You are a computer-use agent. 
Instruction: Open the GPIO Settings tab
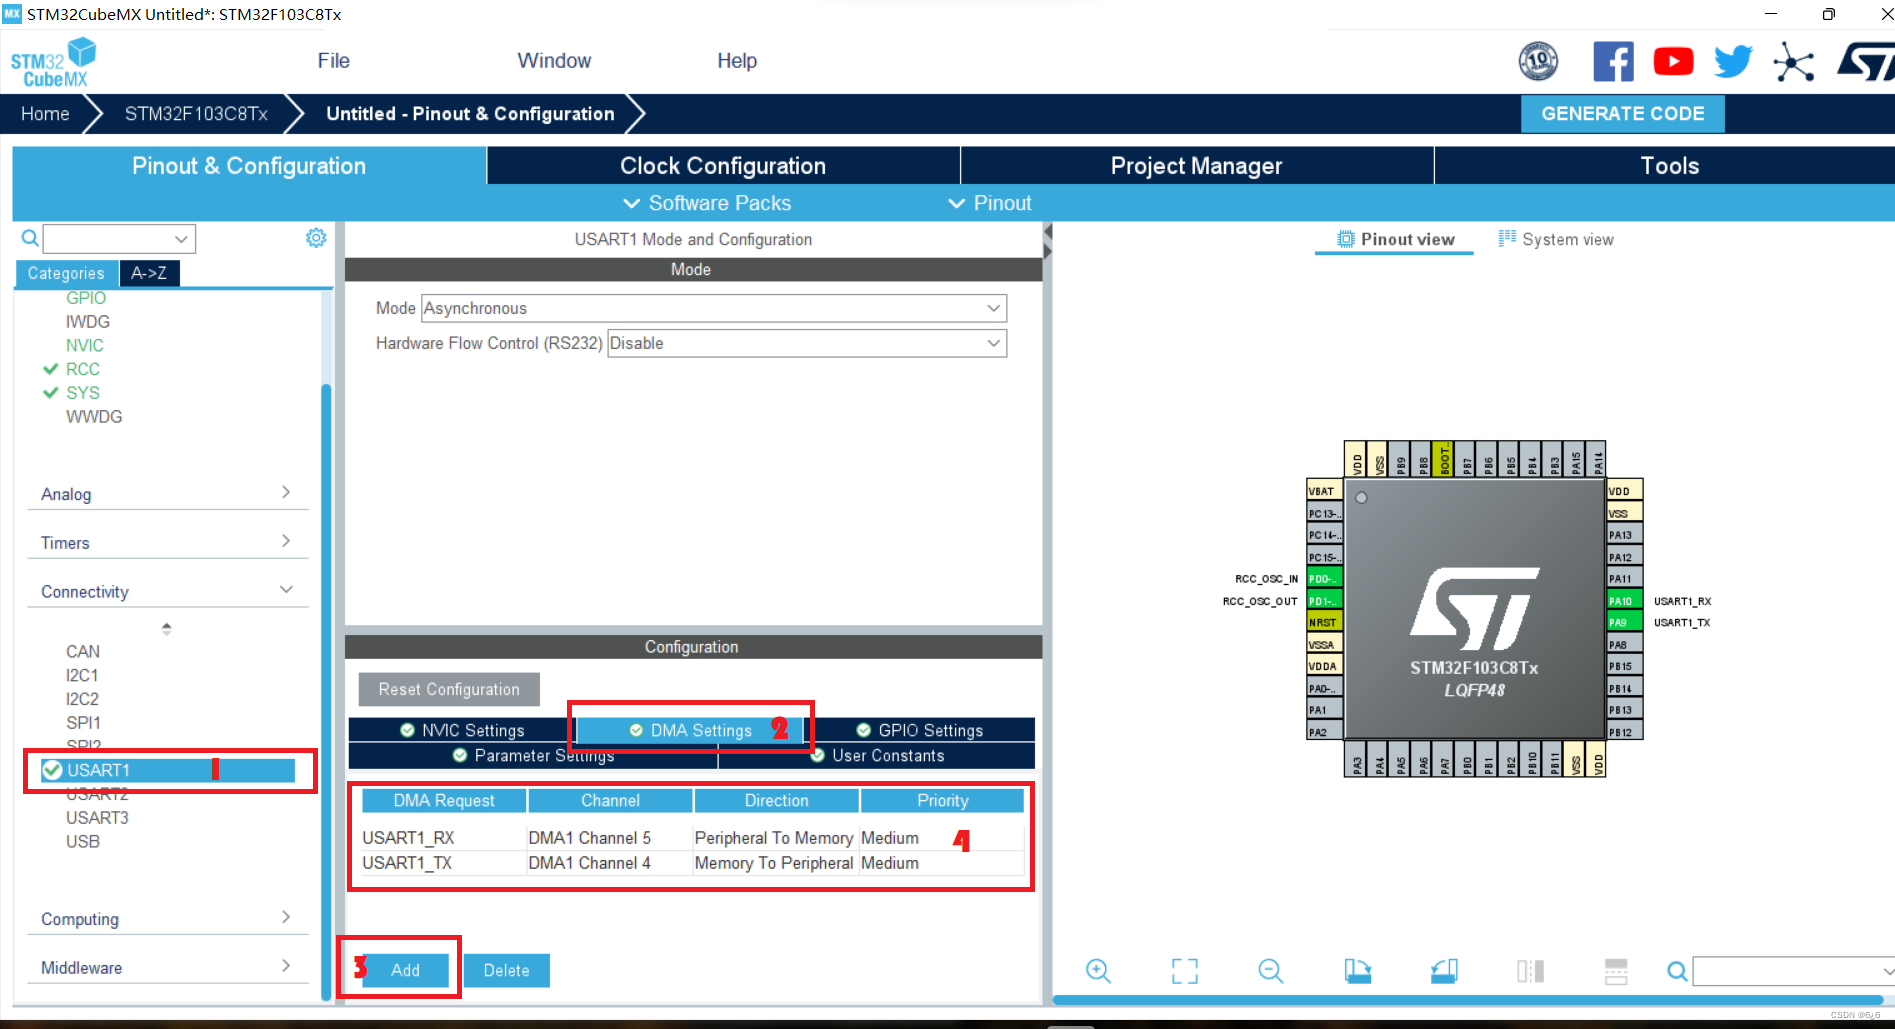(920, 730)
